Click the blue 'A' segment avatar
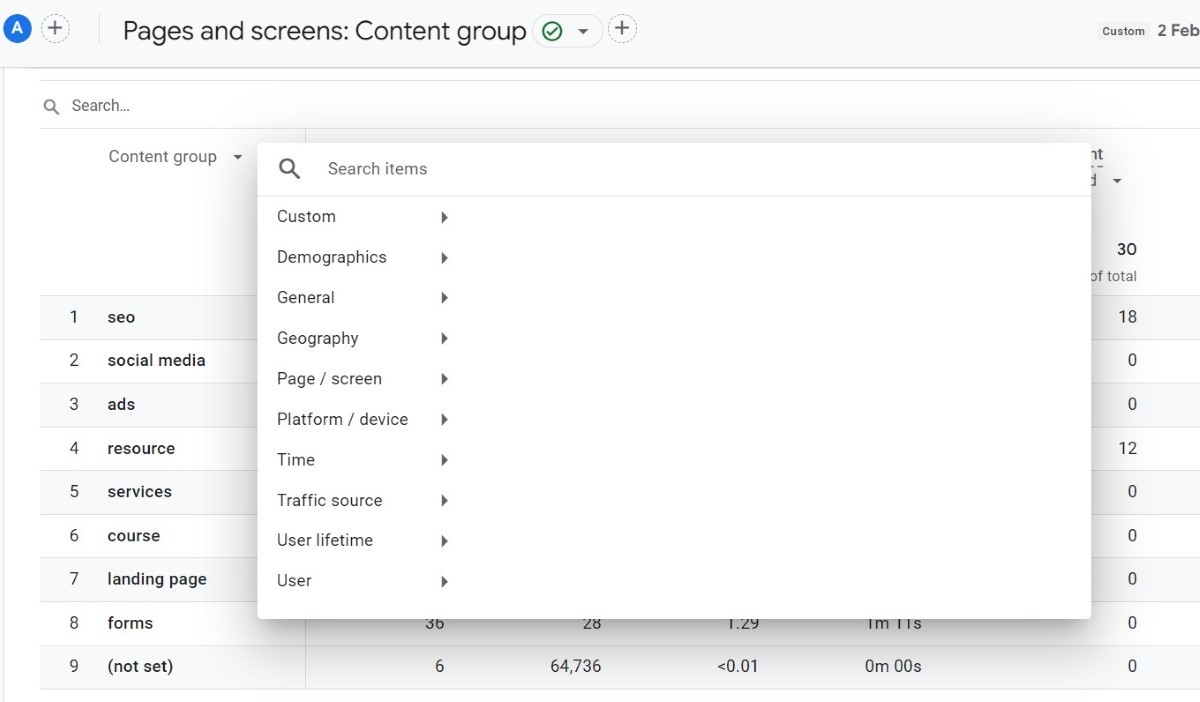Viewport: 1200px width, 702px height. point(17,29)
